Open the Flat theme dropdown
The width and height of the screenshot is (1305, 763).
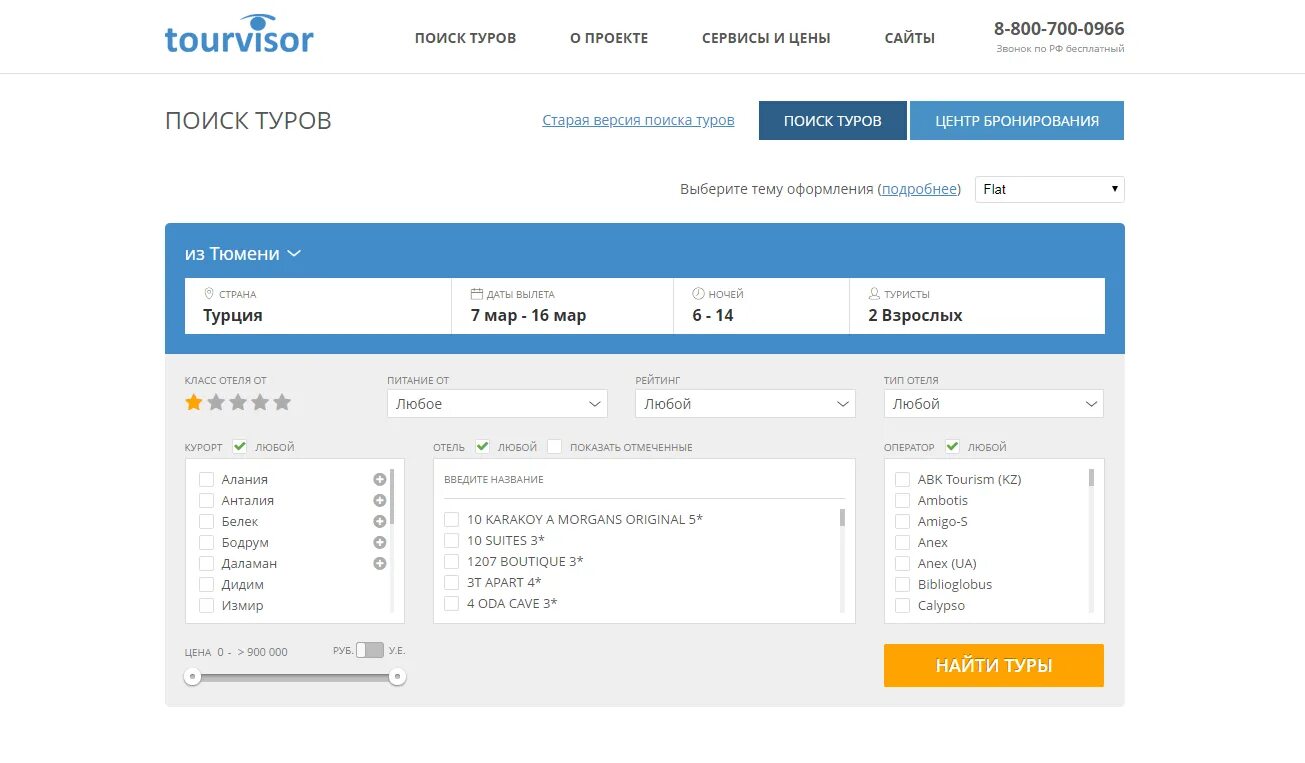point(1050,189)
